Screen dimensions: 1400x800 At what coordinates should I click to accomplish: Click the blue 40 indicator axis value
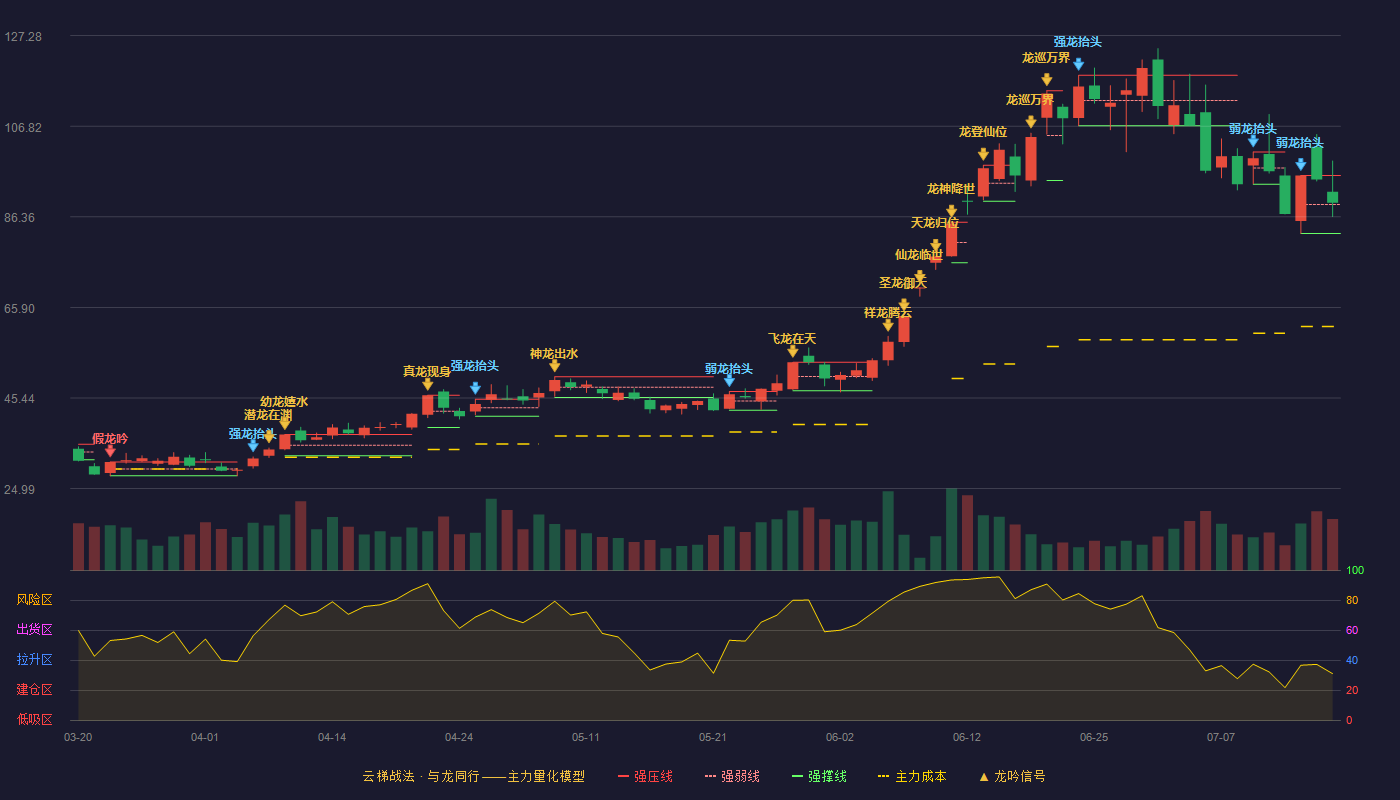(x=1352, y=660)
